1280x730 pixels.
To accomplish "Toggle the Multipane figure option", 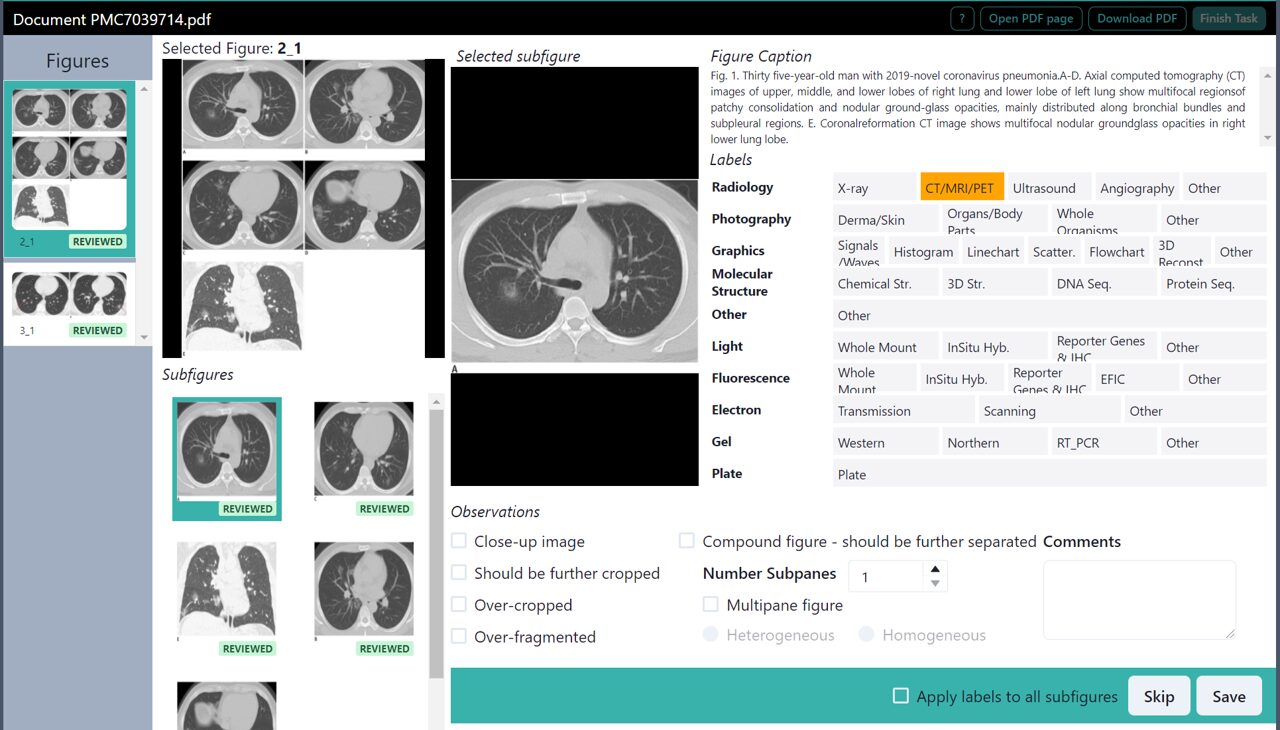I will (x=711, y=604).
